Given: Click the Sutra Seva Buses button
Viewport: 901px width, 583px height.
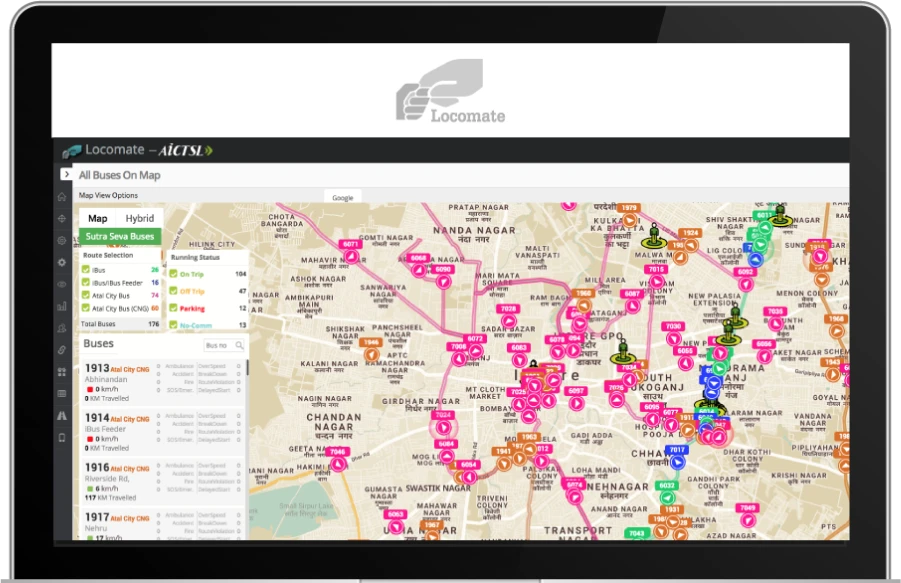Looking at the screenshot, I should 120,236.
